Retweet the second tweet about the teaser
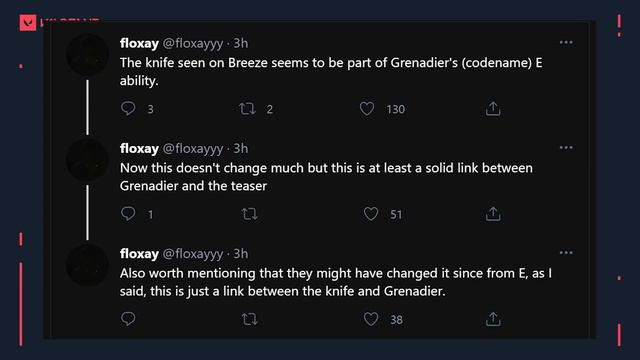The height and width of the screenshot is (360, 640). tap(249, 214)
